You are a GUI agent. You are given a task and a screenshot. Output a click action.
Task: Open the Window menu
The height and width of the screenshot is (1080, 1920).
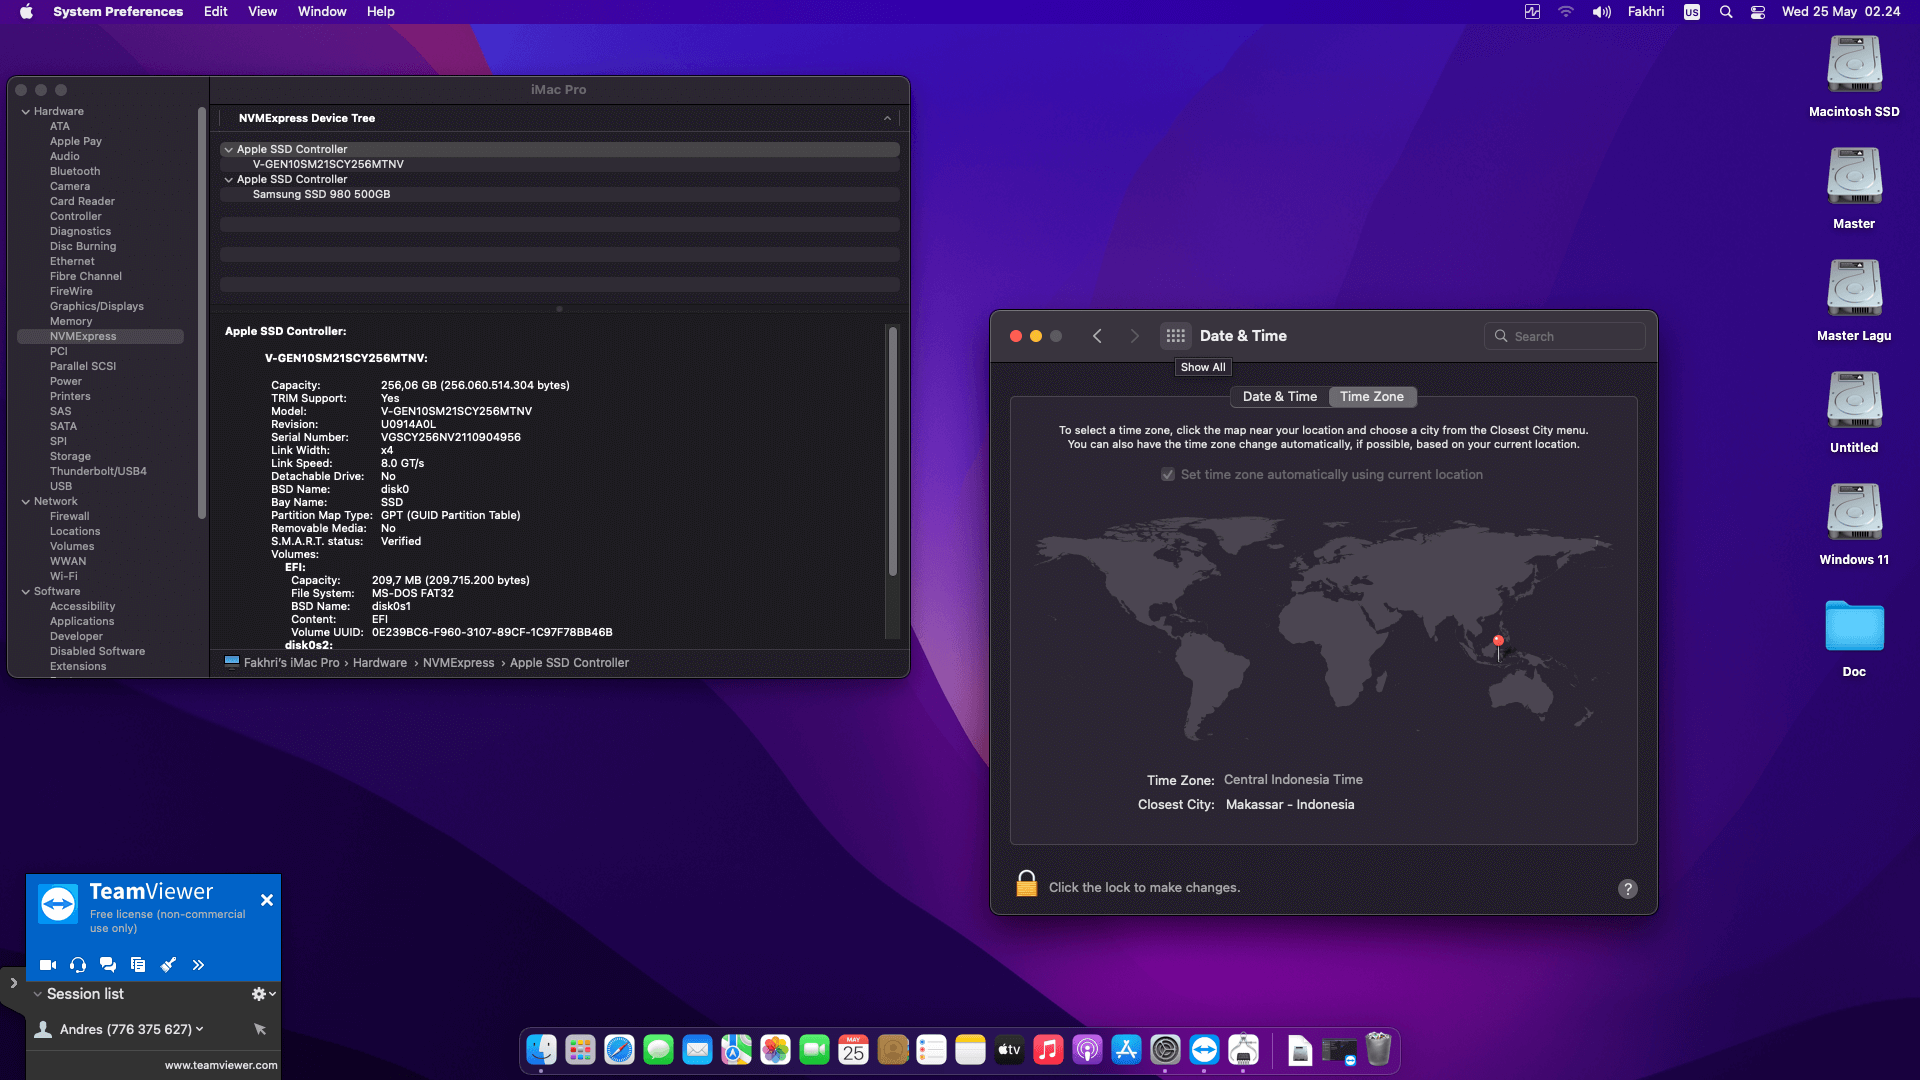[322, 12]
